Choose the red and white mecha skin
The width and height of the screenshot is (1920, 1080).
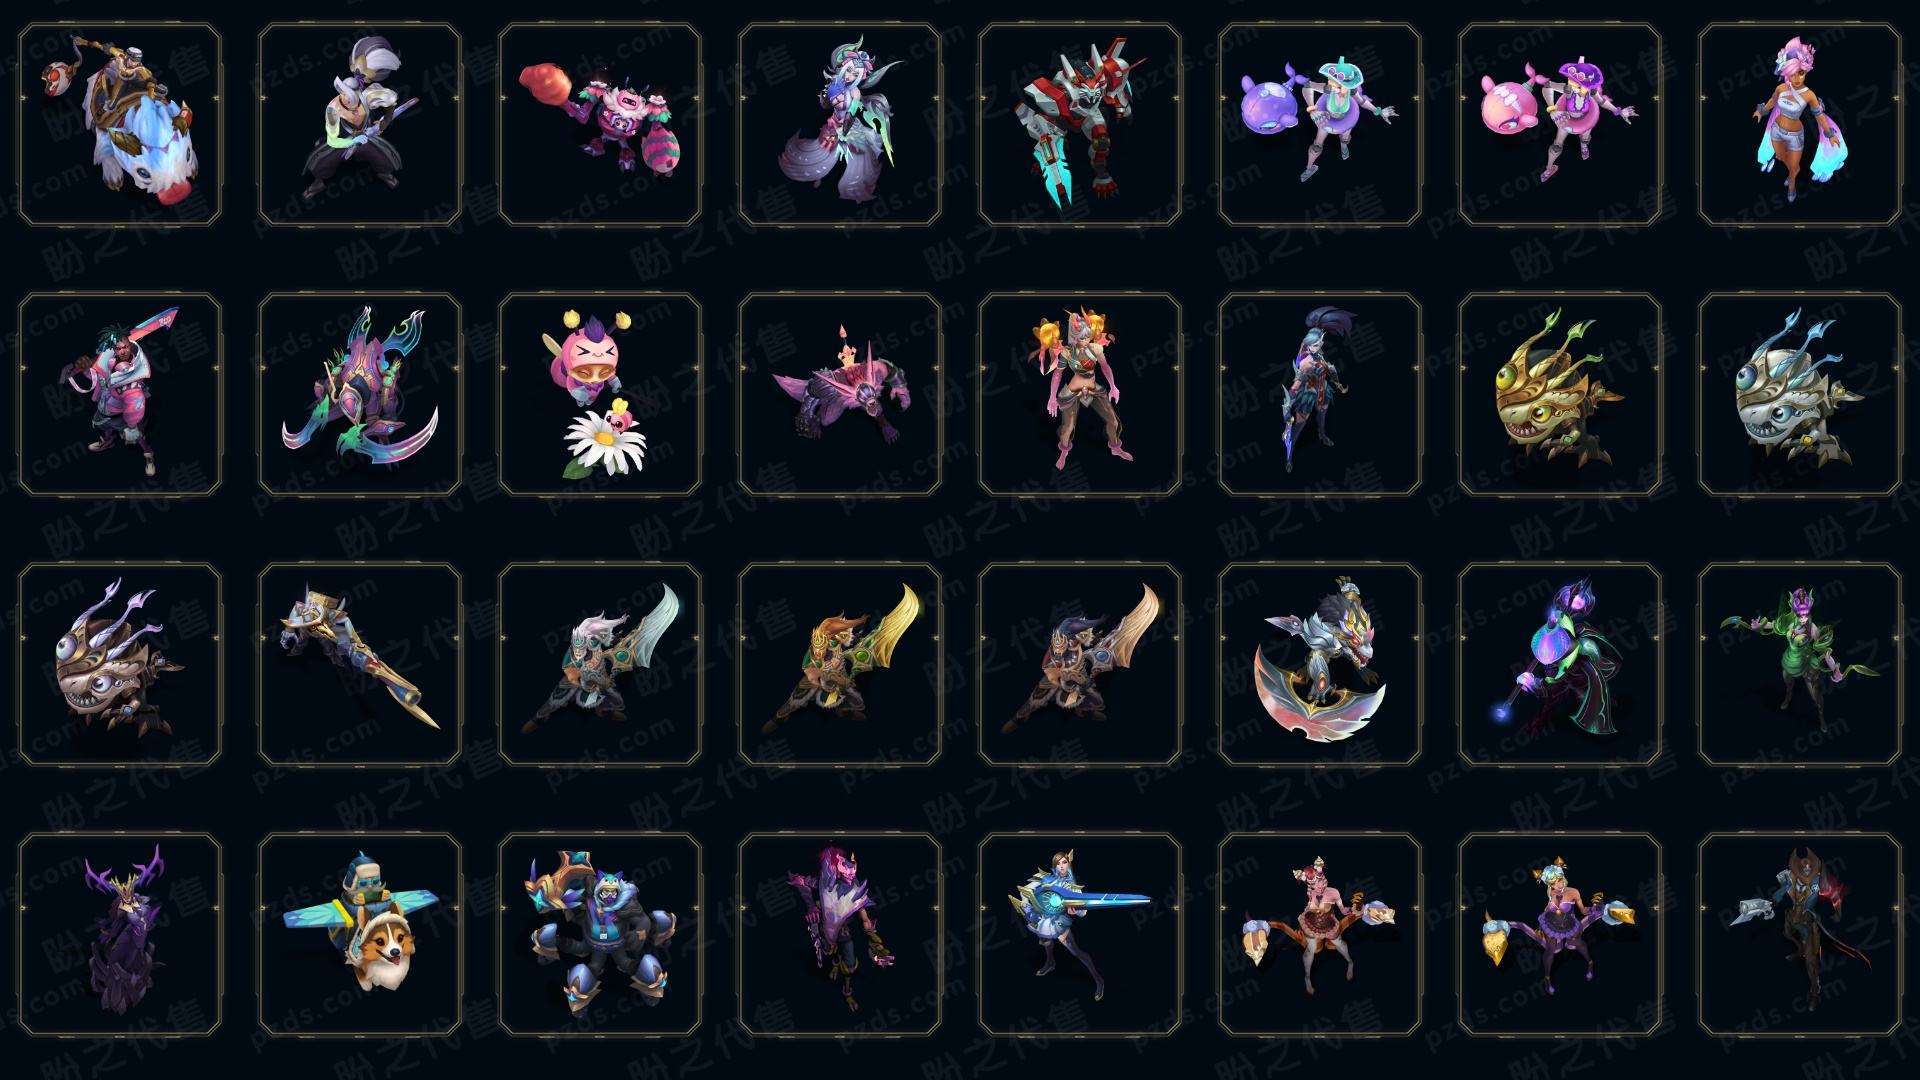tap(1080, 124)
